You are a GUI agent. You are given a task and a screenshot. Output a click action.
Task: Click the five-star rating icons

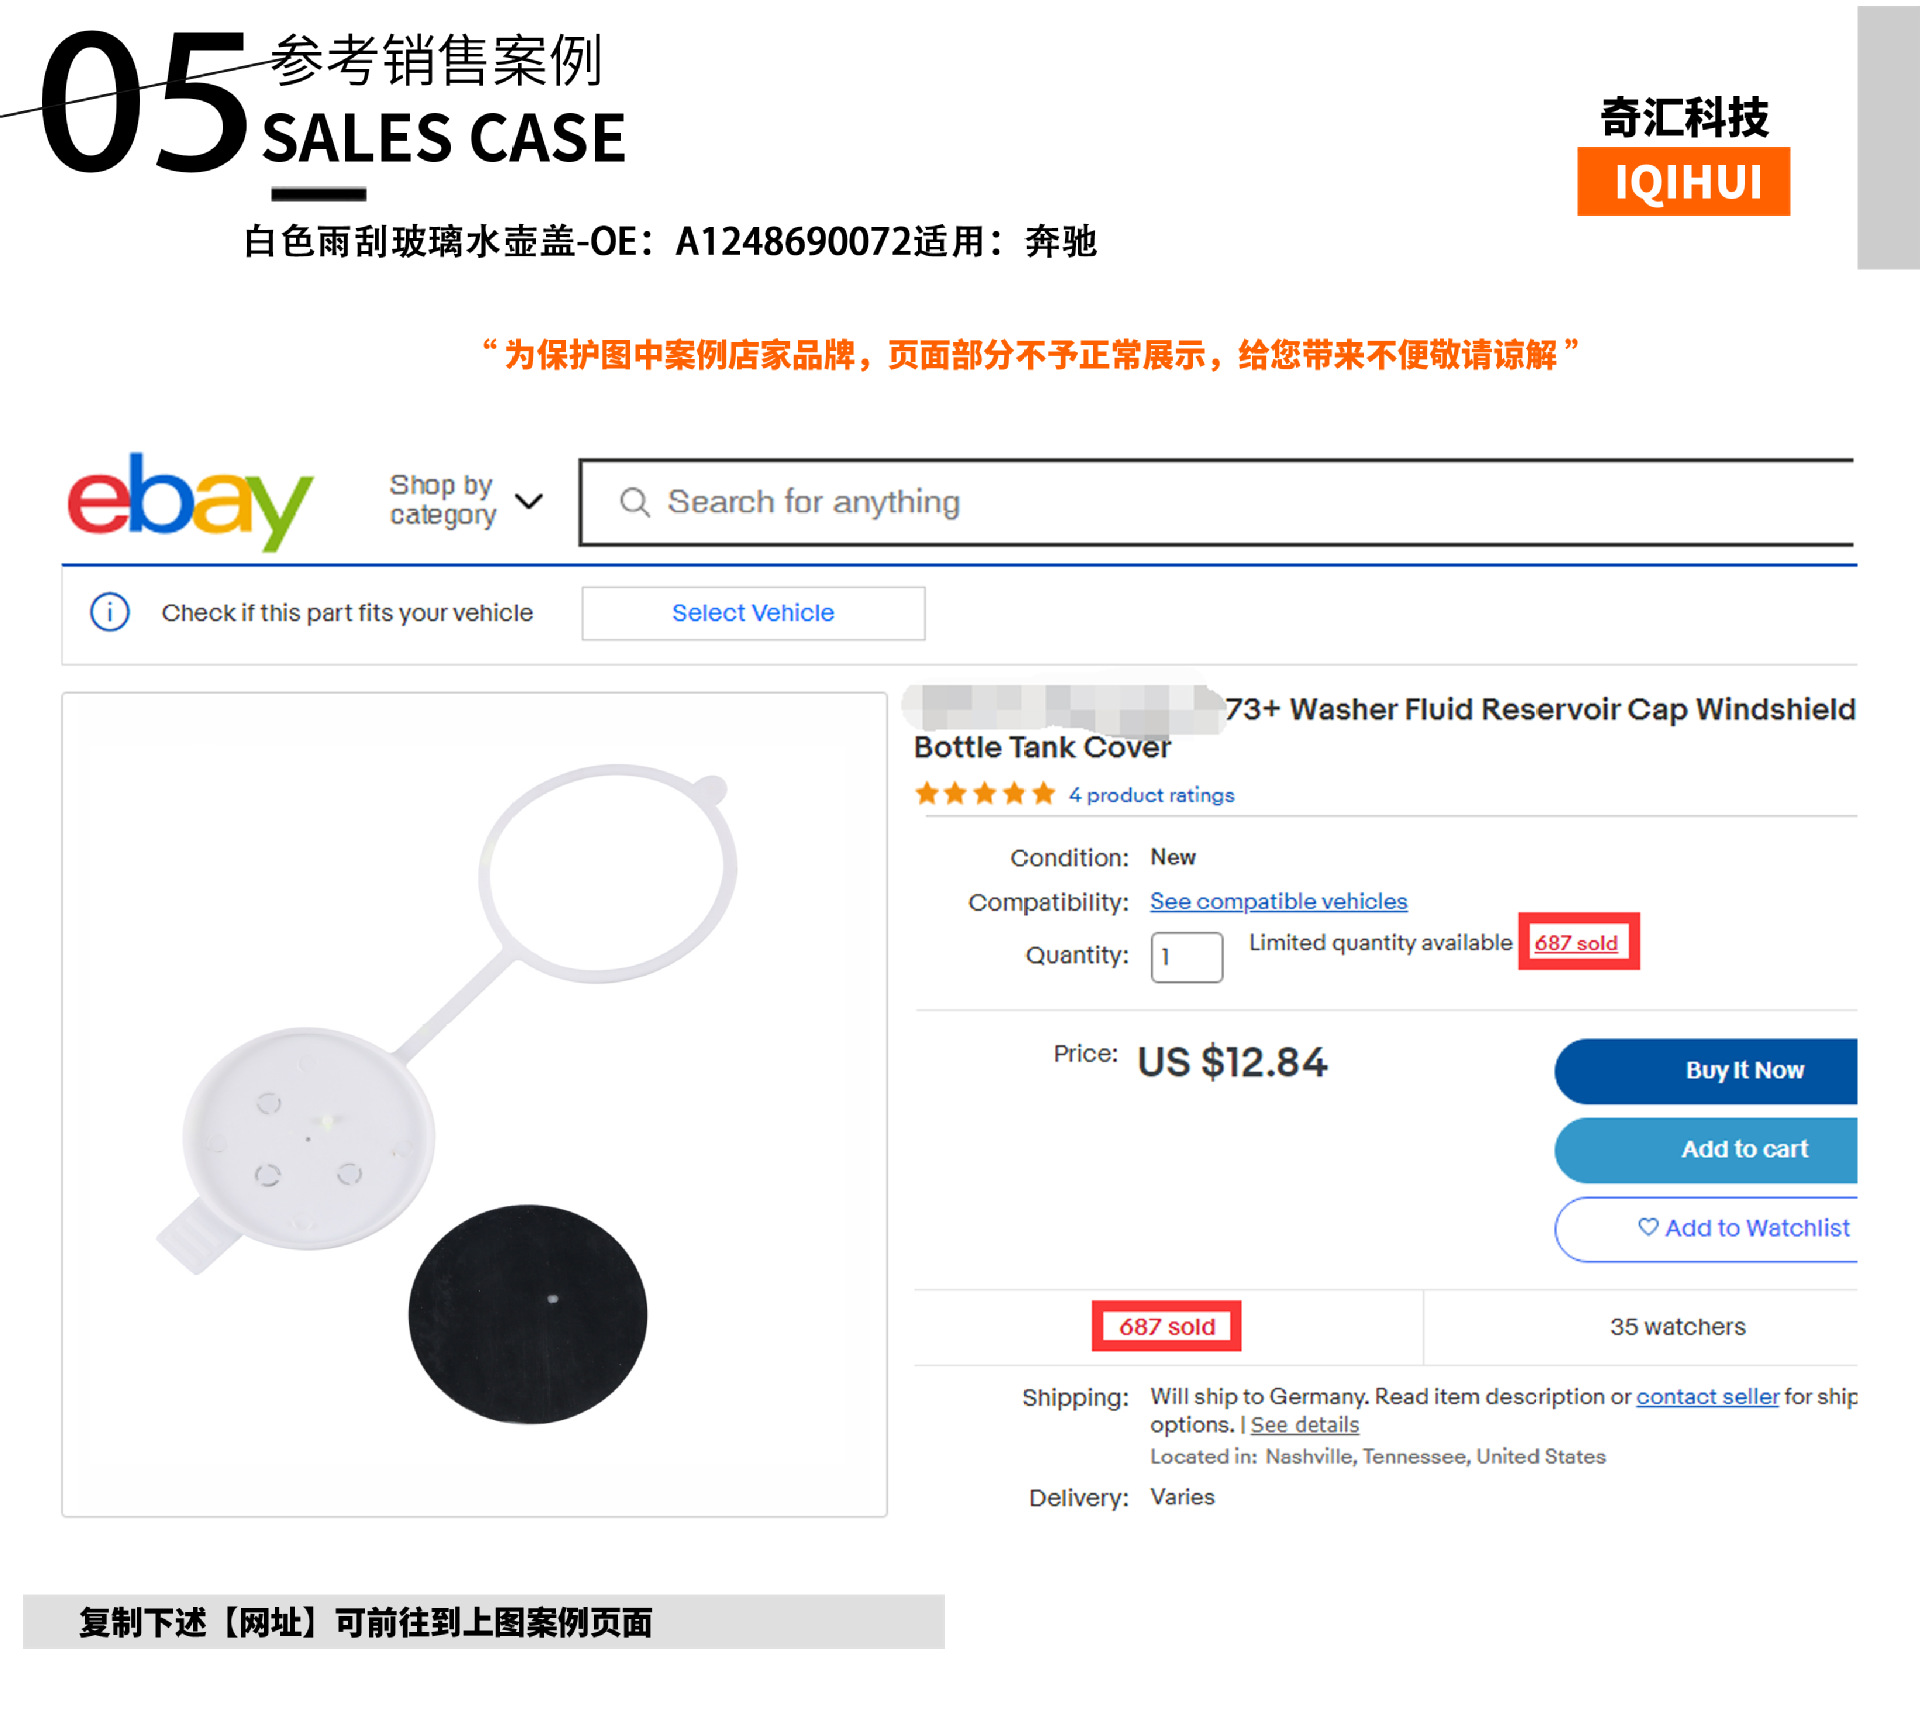985,794
